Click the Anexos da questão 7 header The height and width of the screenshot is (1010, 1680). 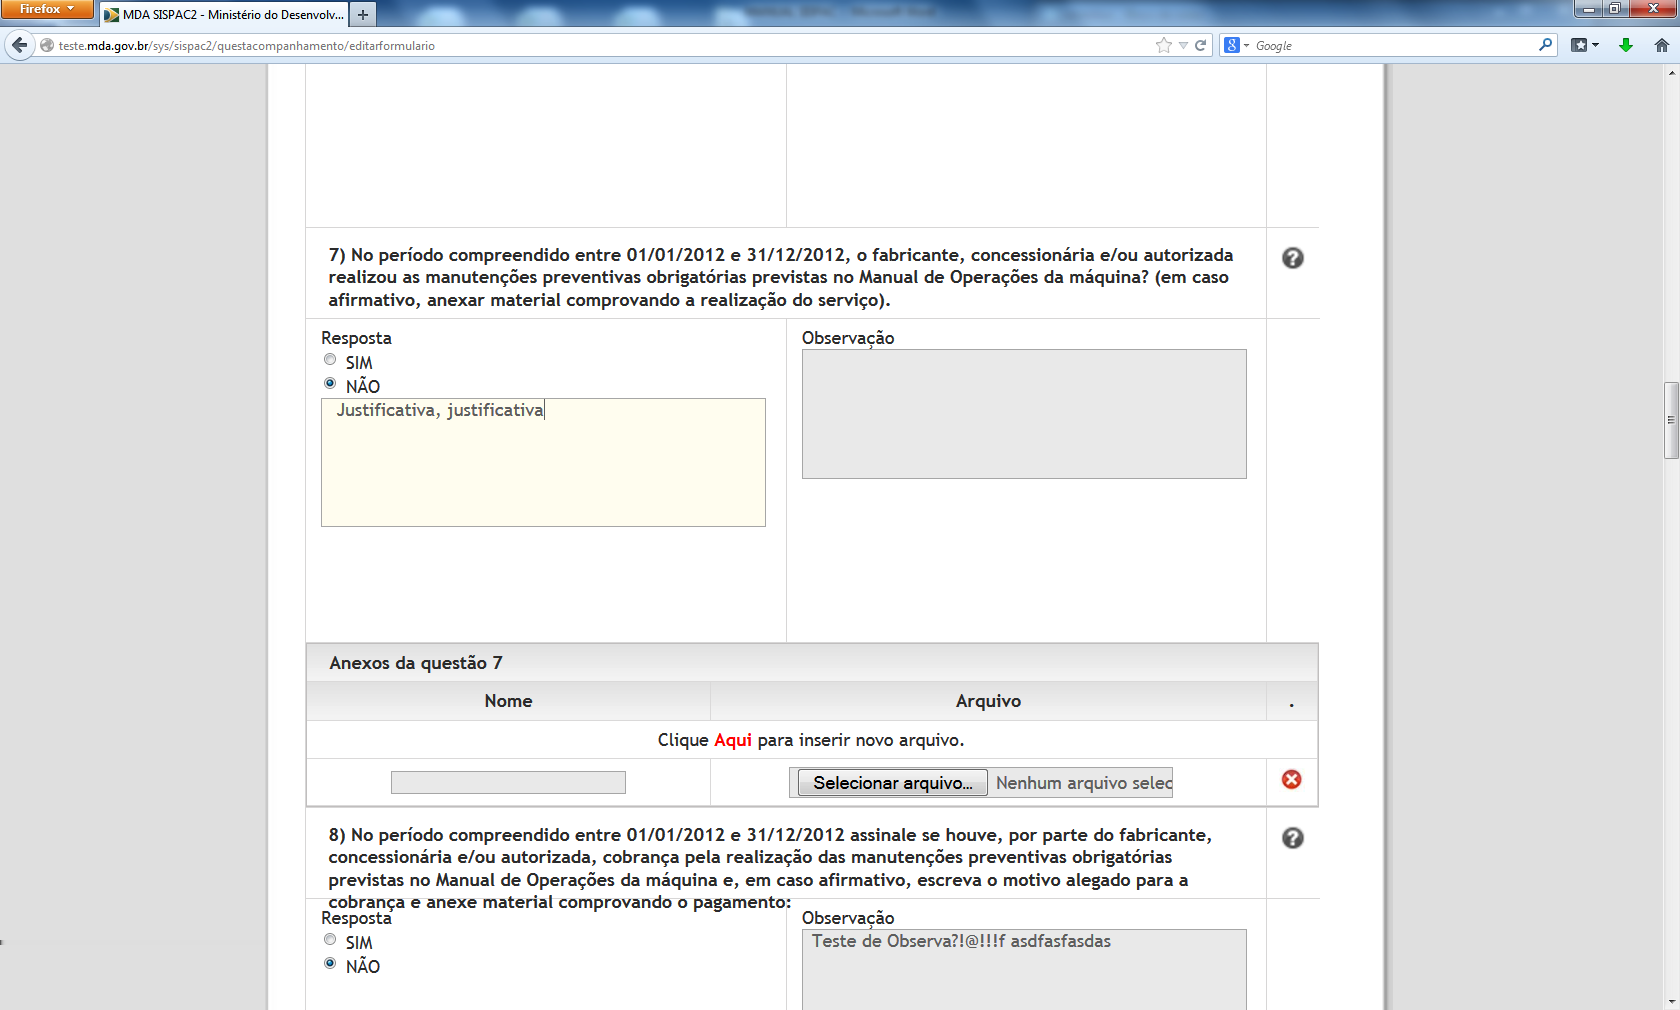tap(812, 663)
